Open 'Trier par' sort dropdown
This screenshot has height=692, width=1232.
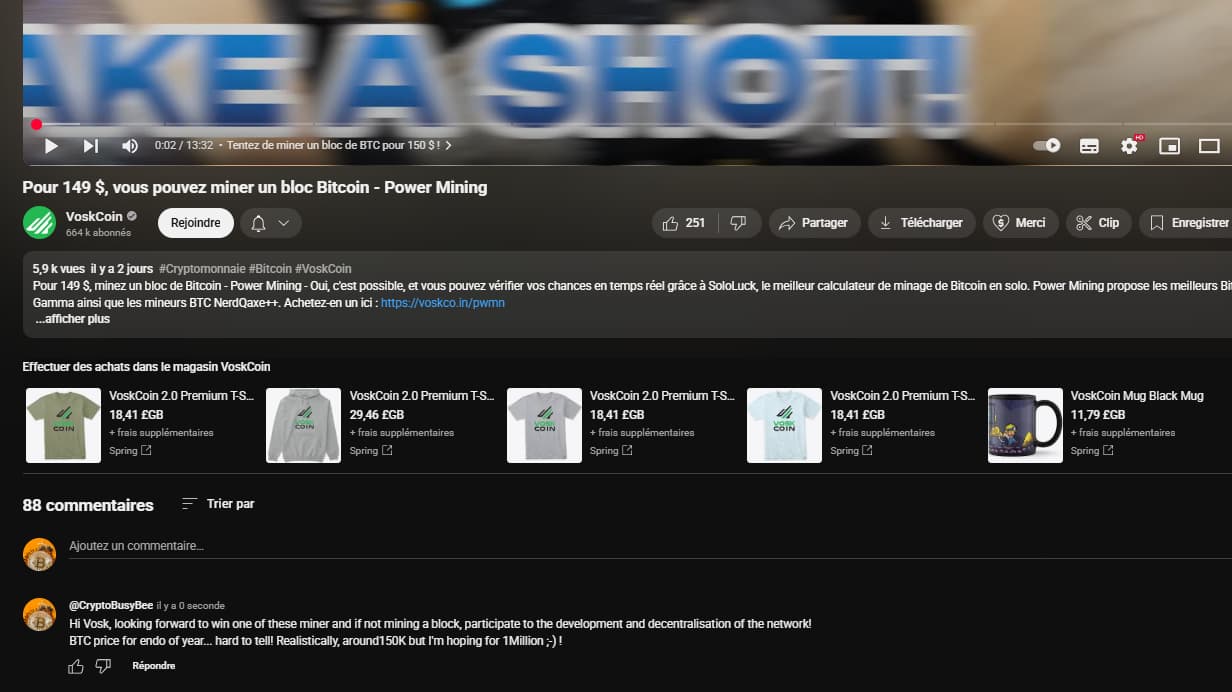218,504
